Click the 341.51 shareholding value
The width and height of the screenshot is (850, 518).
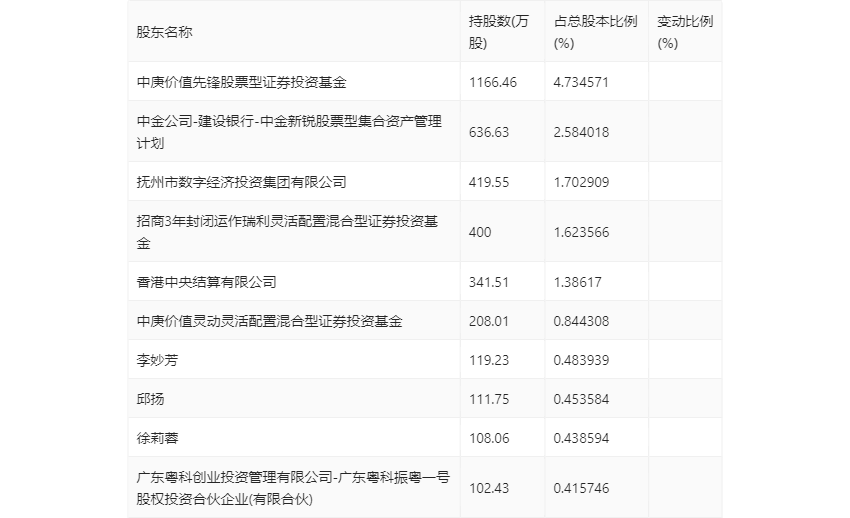coord(489,282)
